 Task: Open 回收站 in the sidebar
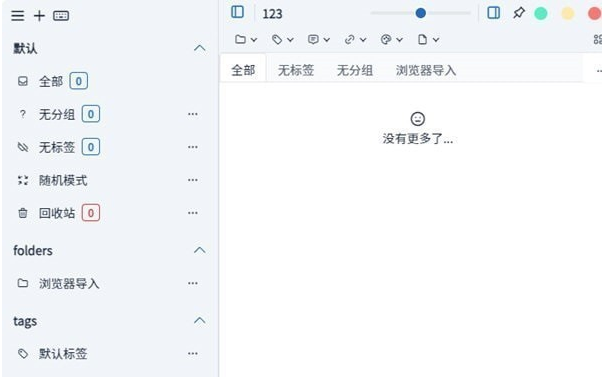point(57,213)
